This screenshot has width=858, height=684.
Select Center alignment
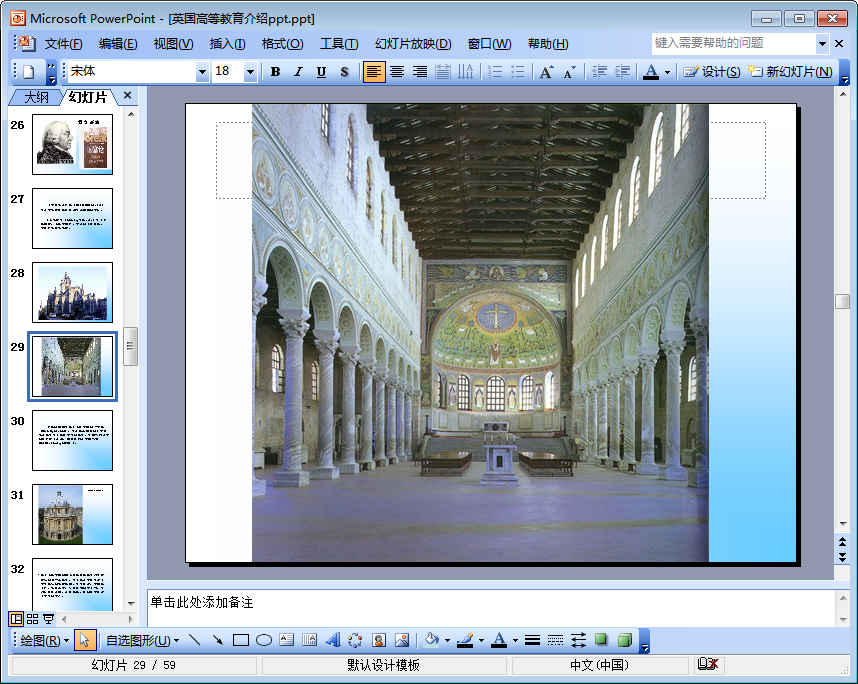(397, 72)
